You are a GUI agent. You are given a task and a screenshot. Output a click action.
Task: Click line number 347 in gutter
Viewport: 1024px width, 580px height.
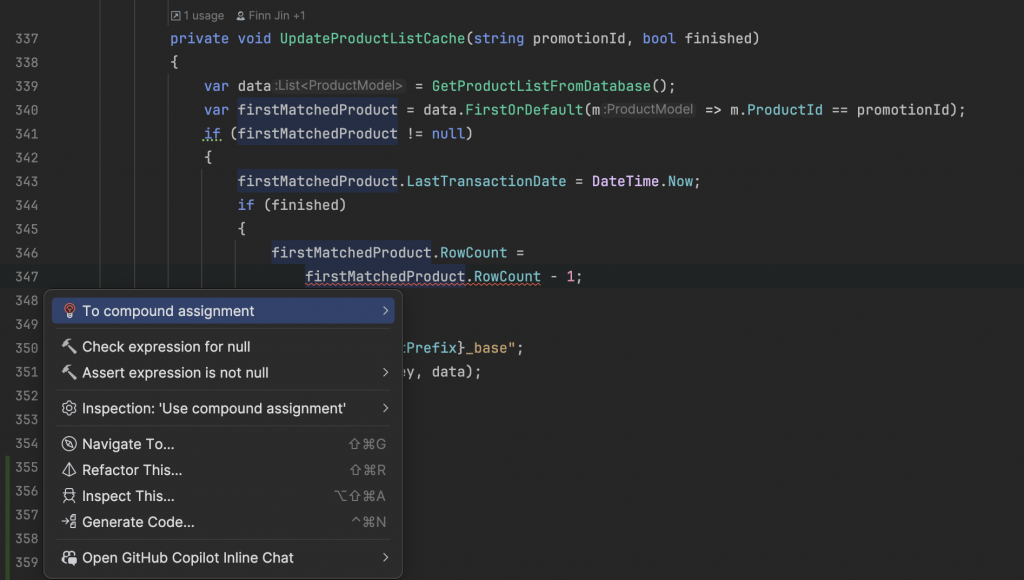(x=26, y=277)
